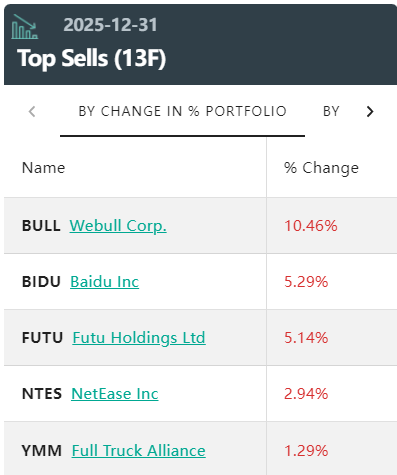Click the Top Sells (13F) title
The width and height of the screenshot is (397, 475).
point(91,59)
